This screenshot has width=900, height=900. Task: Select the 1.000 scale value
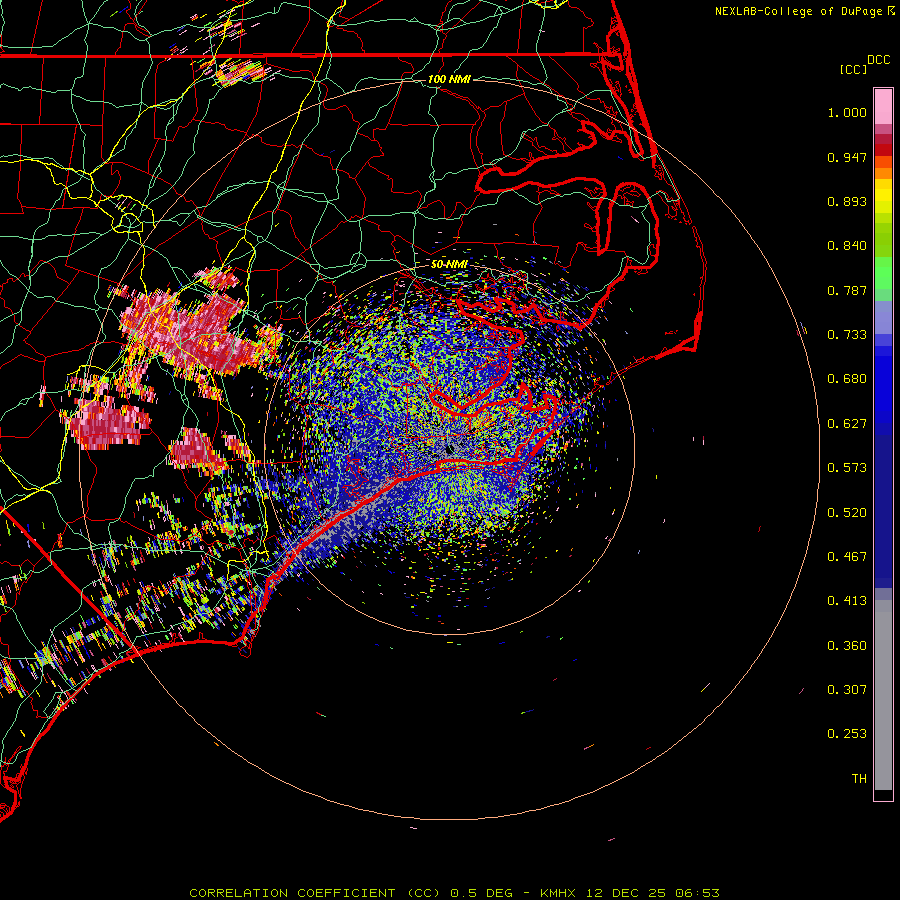(x=847, y=112)
